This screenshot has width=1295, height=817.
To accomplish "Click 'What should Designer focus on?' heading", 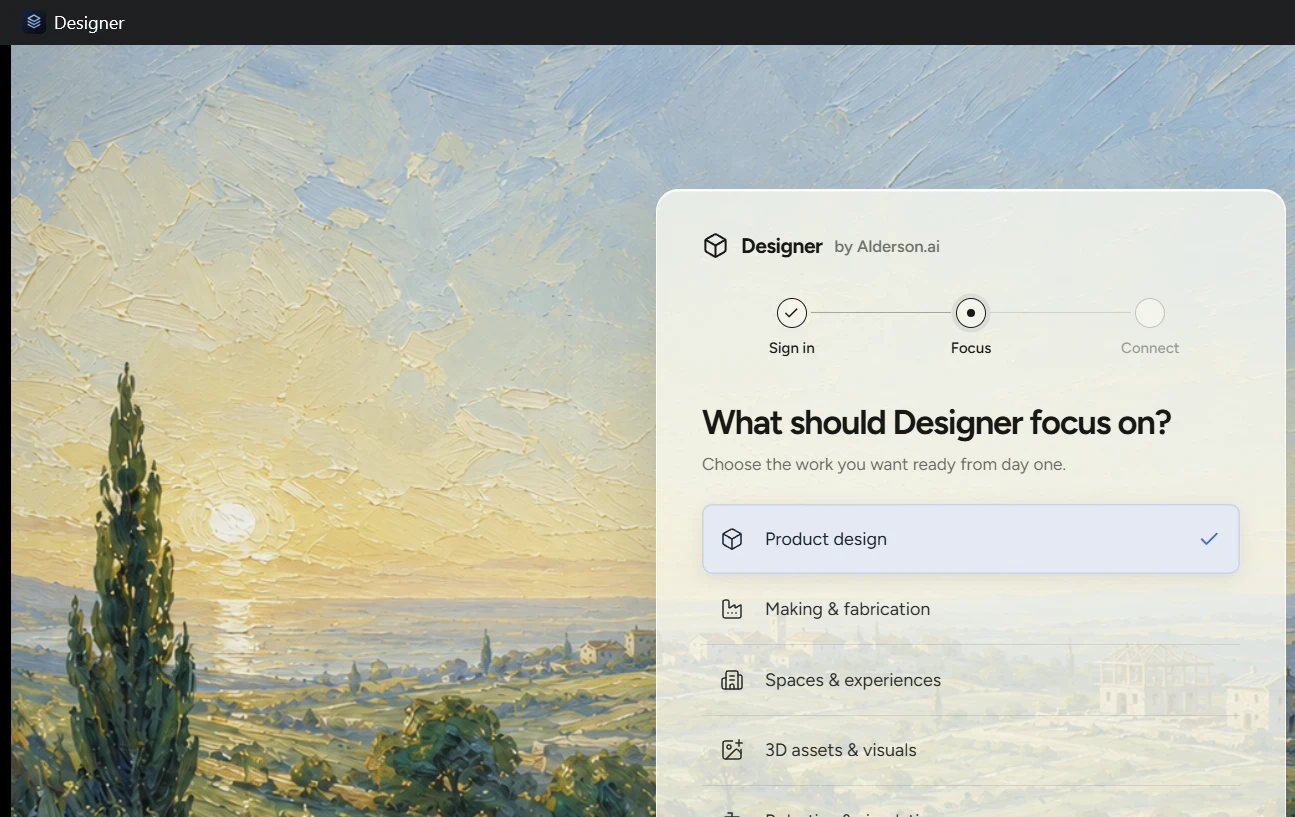I will (x=936, y=422).
